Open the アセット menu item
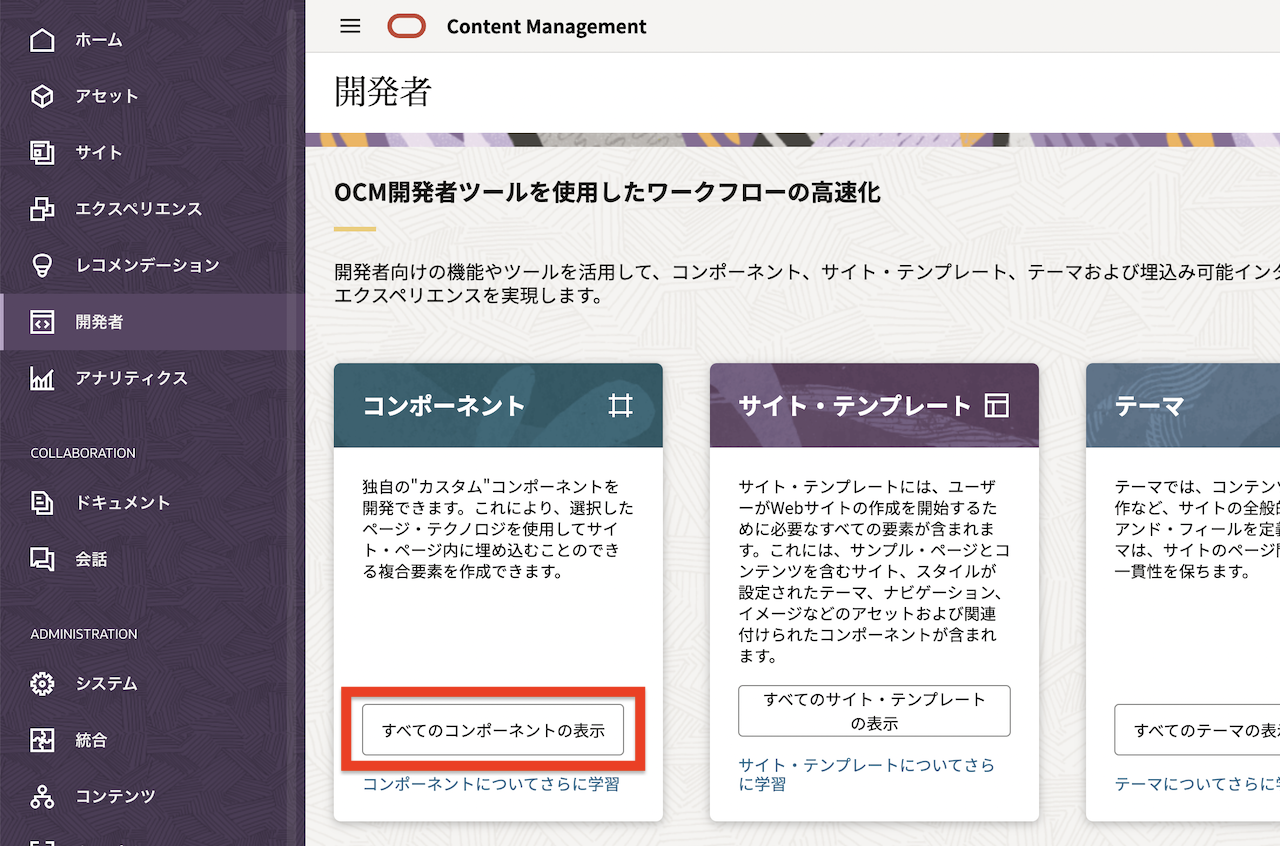The height and width of the screenshot is (846, 1280). 152,96
